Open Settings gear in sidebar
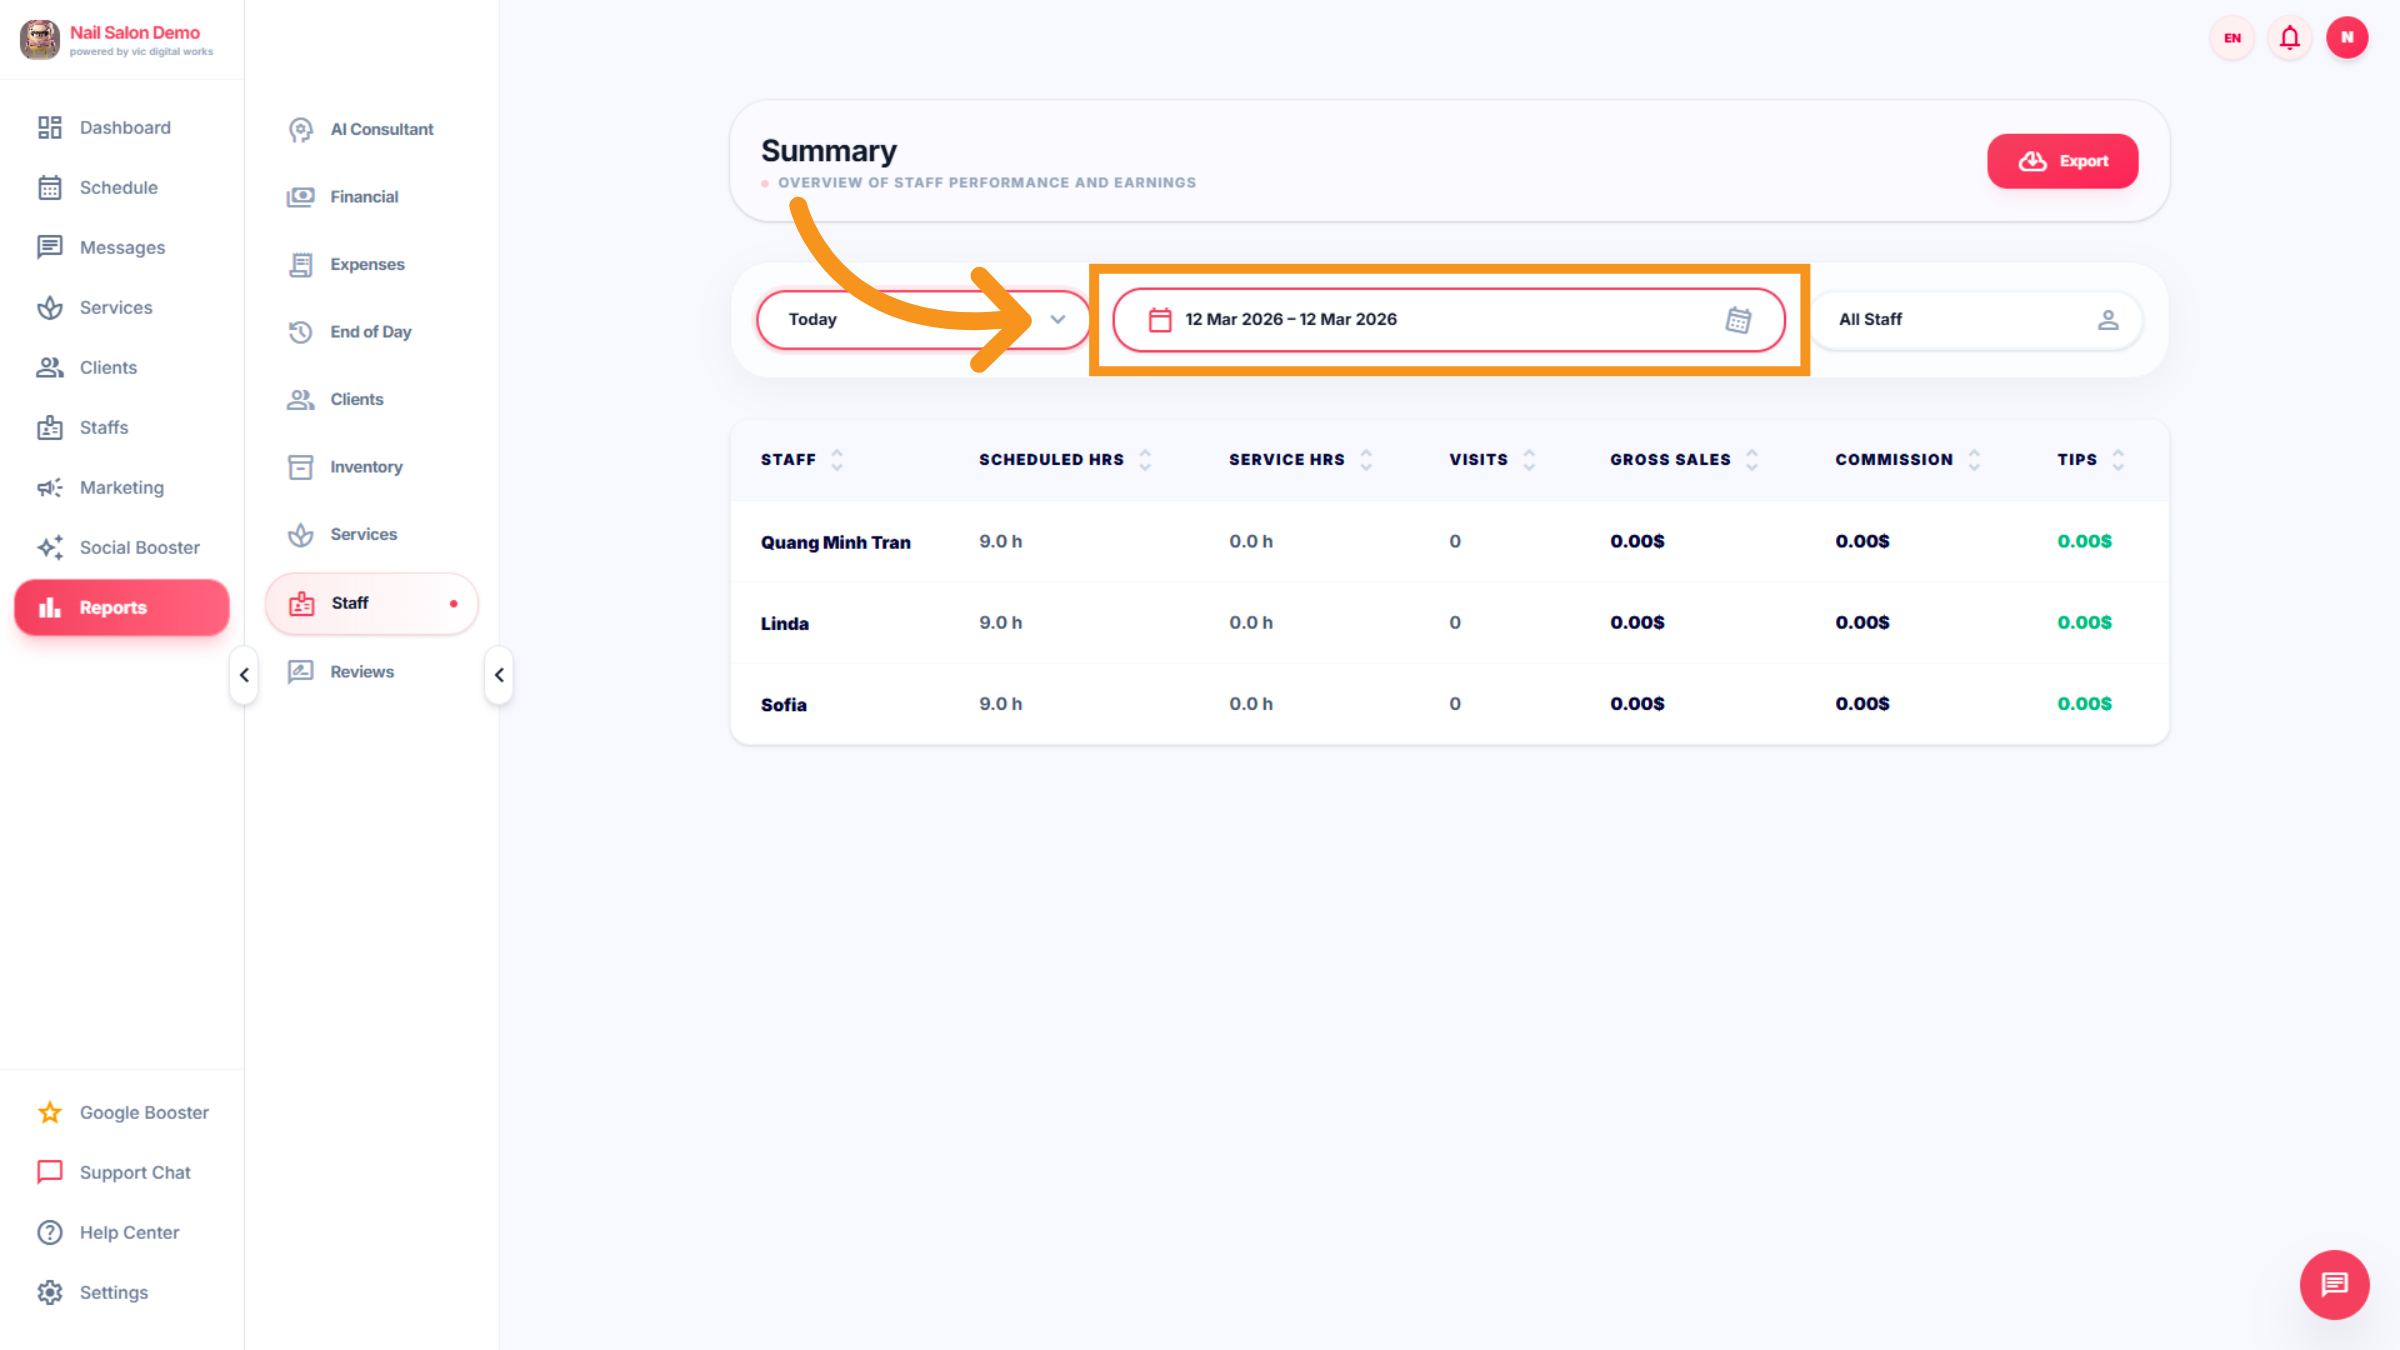This screenshot has height=1350, width=2400. click(113, 1292)
